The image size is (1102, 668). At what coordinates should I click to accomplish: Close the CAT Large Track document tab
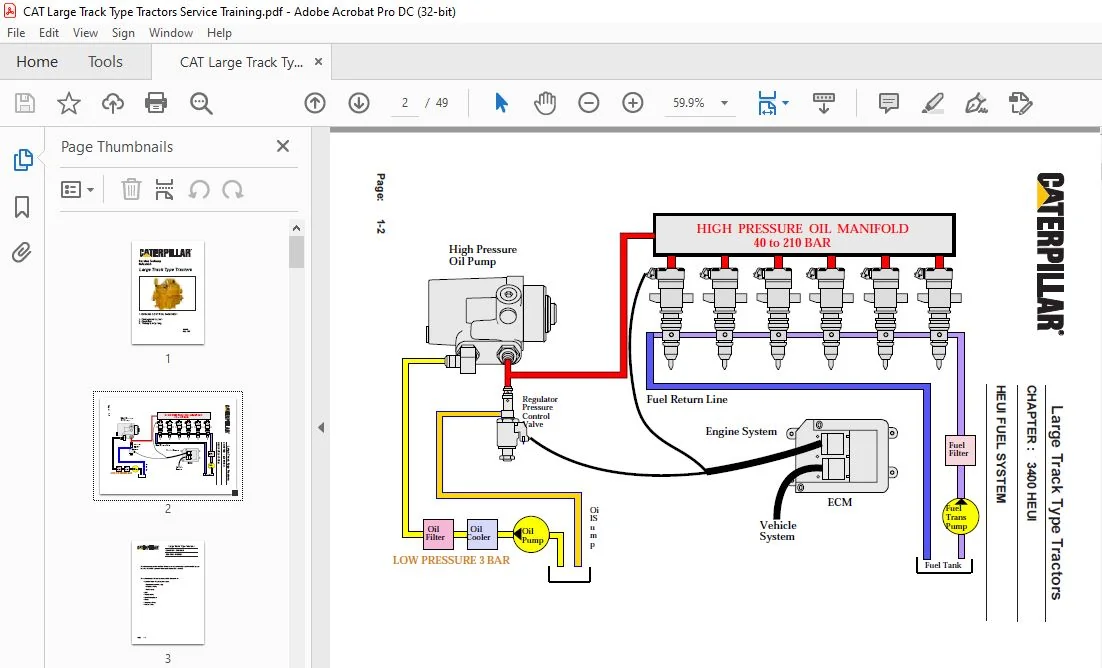pyautogui.click(x=318, y=62)
